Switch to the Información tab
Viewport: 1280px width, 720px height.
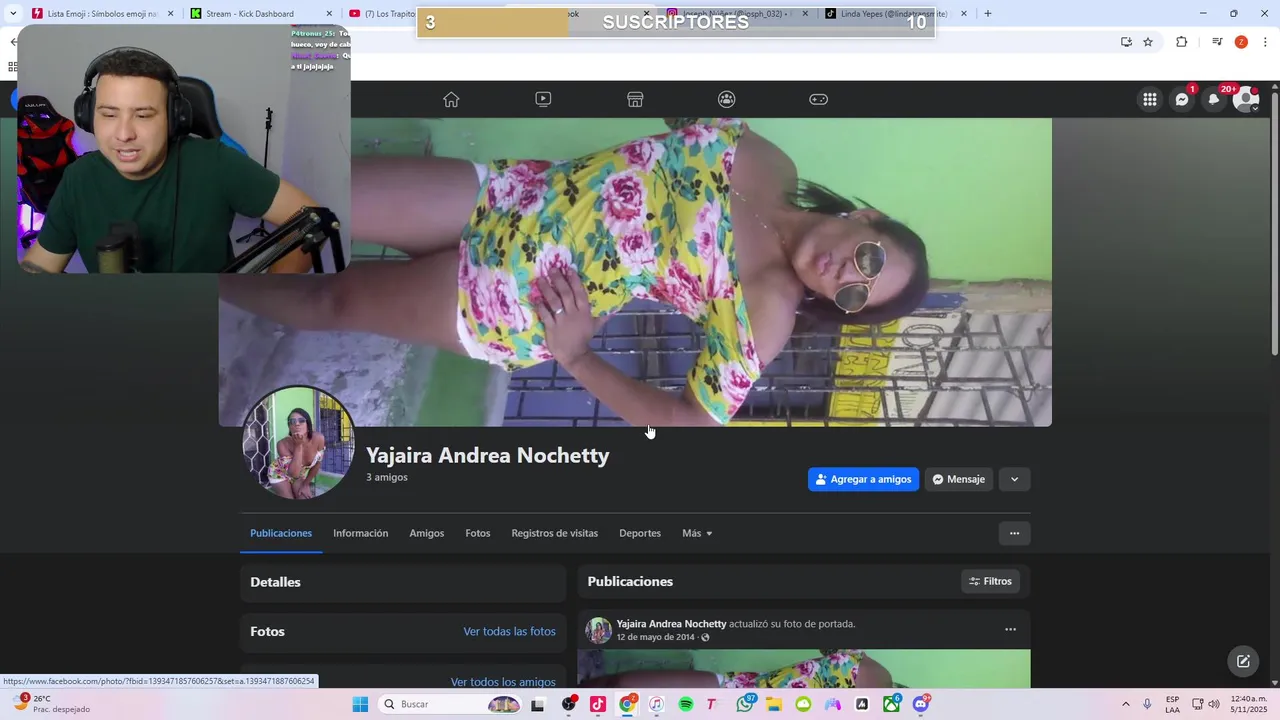coord(361,533)
